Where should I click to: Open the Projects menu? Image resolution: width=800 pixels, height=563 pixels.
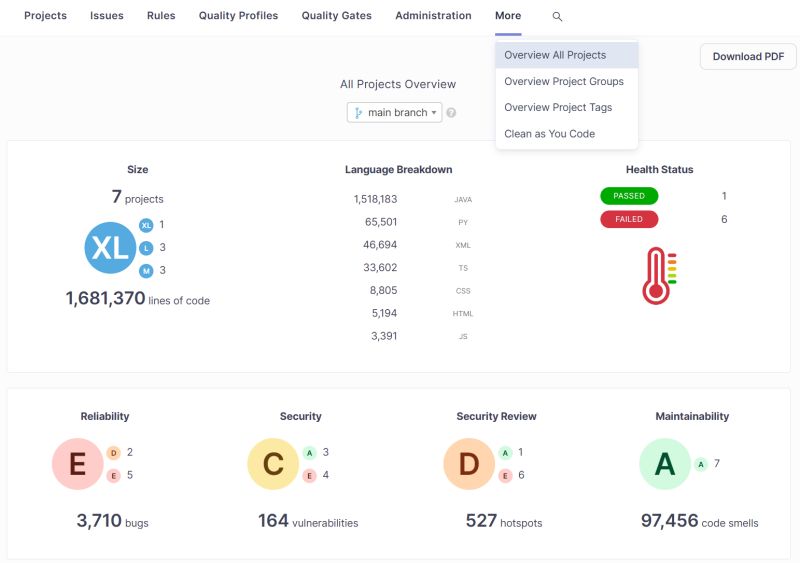tap(45, 16)
